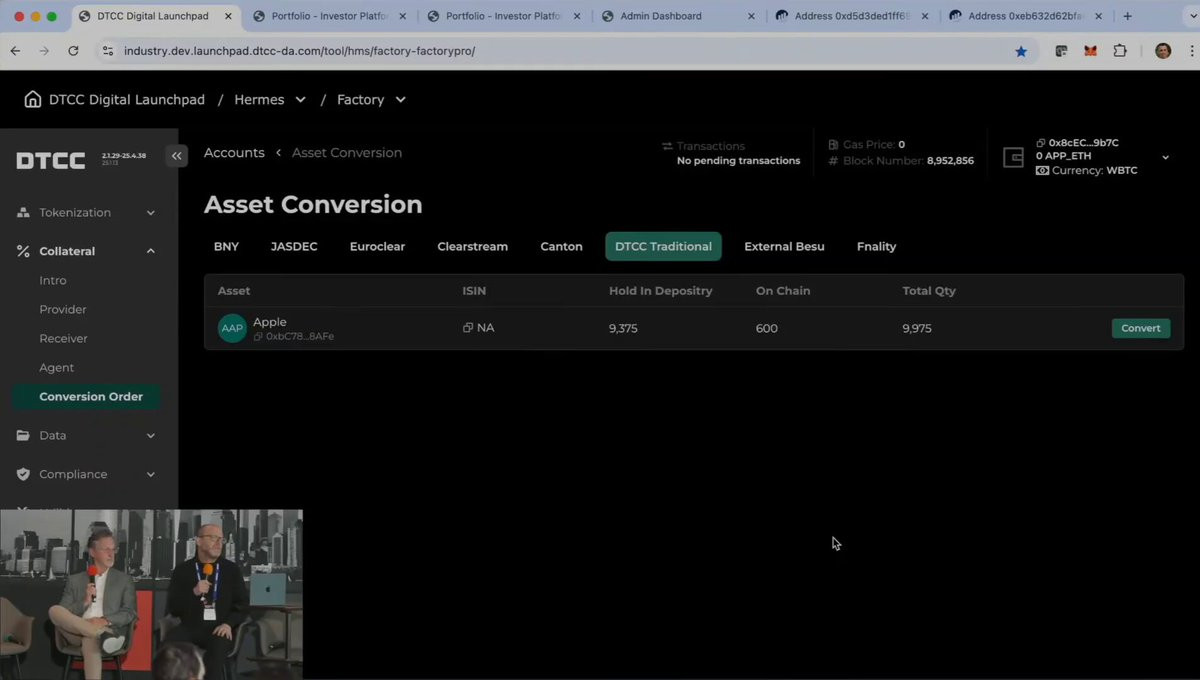Click the Total Qty value 9,975
This screenshot has width=1200, height=680.
(x=917, y=328)
